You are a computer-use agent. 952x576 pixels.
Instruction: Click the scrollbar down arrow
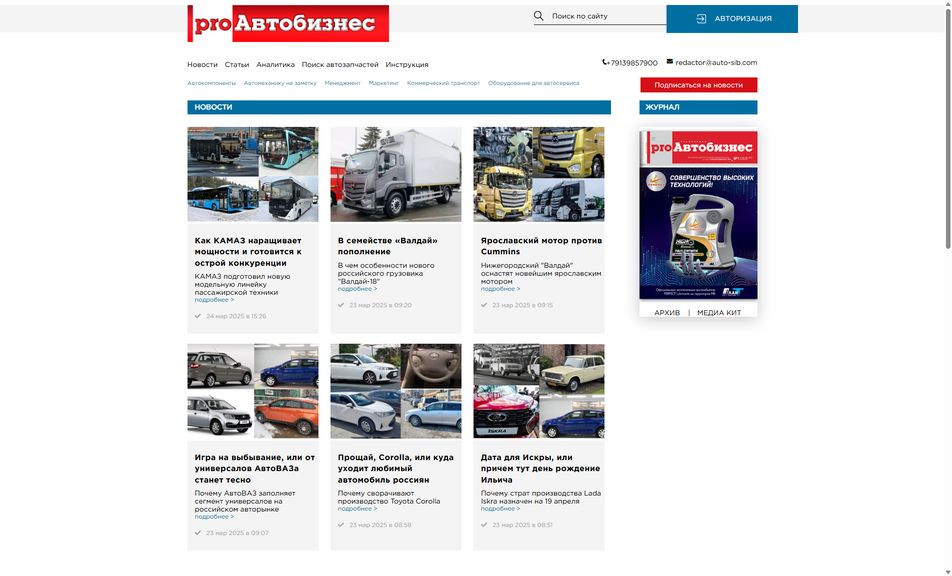948,572
